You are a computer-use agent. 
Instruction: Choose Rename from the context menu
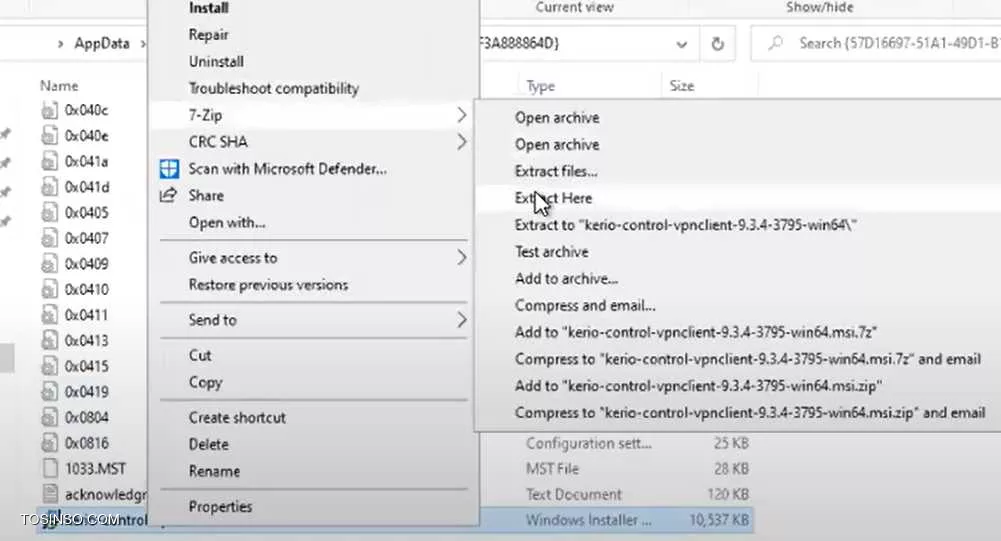[x=214, y=471]
